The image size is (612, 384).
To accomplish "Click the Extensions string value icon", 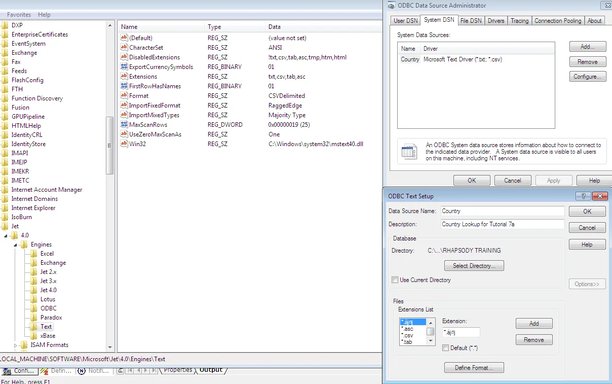I will 124,76.
